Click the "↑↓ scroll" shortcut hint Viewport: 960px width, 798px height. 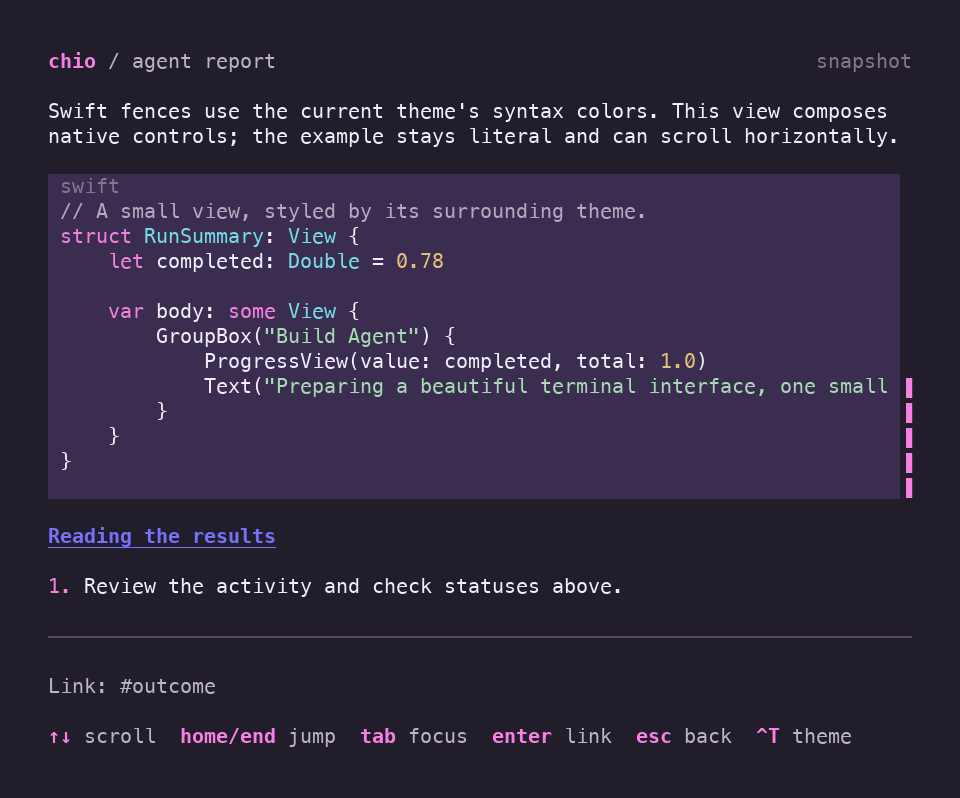(102, 736)
